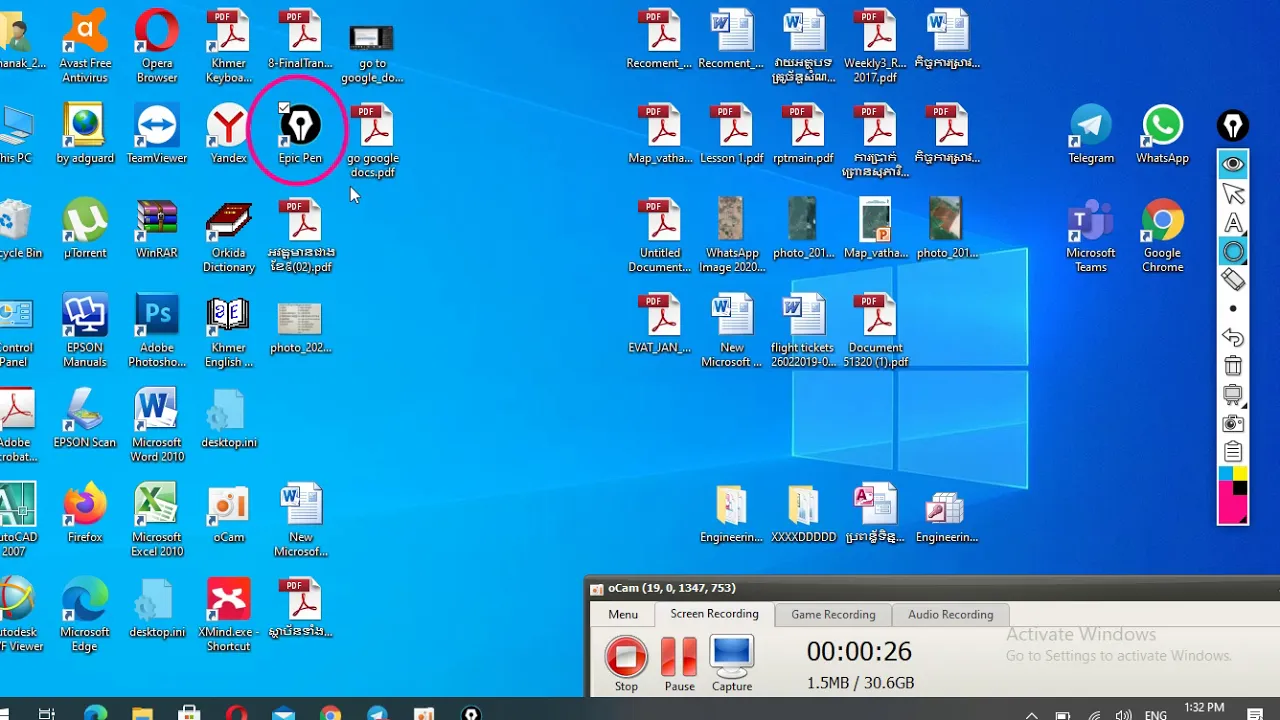This screenshot has width=1280, height=720.
Task: Select the Google Chrome desktop icon
Action: [x=1162, y=237]
